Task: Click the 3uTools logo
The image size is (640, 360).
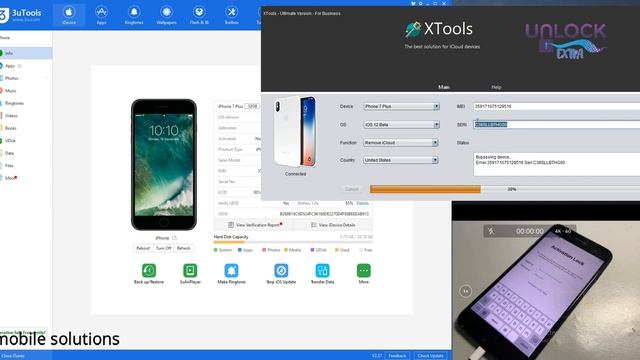Action: 21,15
